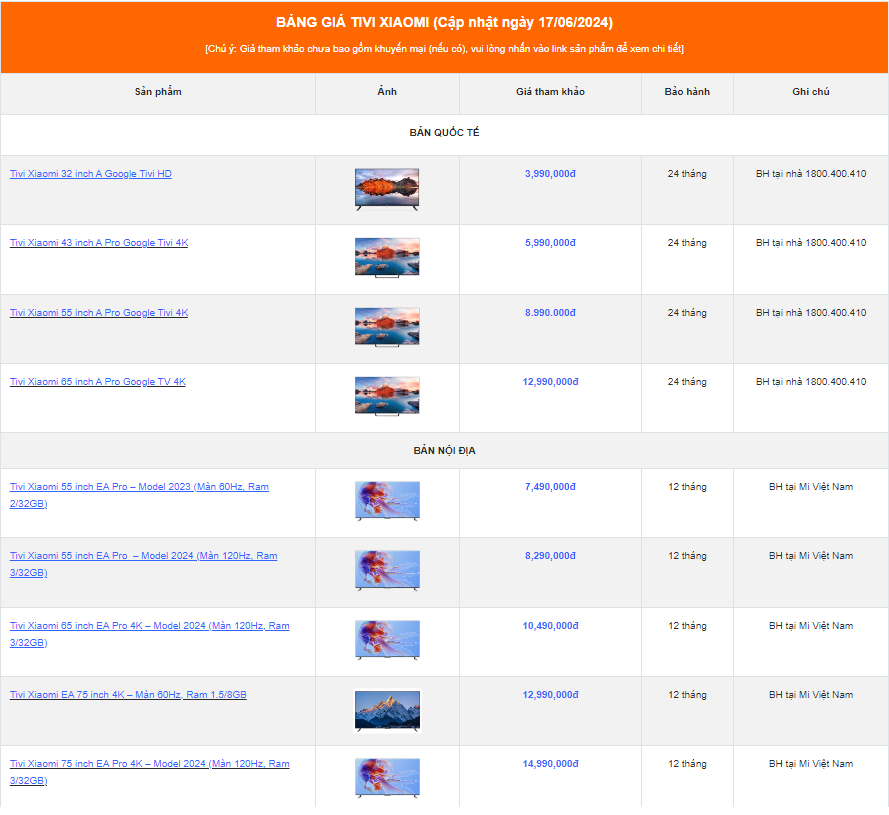This screenshot has width=889, height=815.
Task: Click the 55 inch EA Pro 2023 thumbnail
Action: pyautogui.click(x=387, y=501)
